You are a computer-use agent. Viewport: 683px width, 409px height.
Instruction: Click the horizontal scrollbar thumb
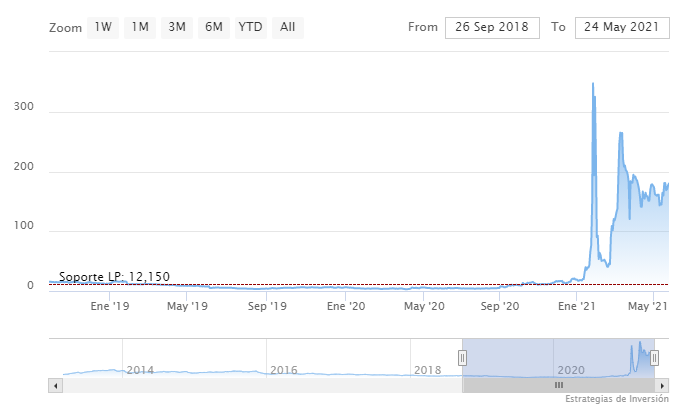coord(559,385)
